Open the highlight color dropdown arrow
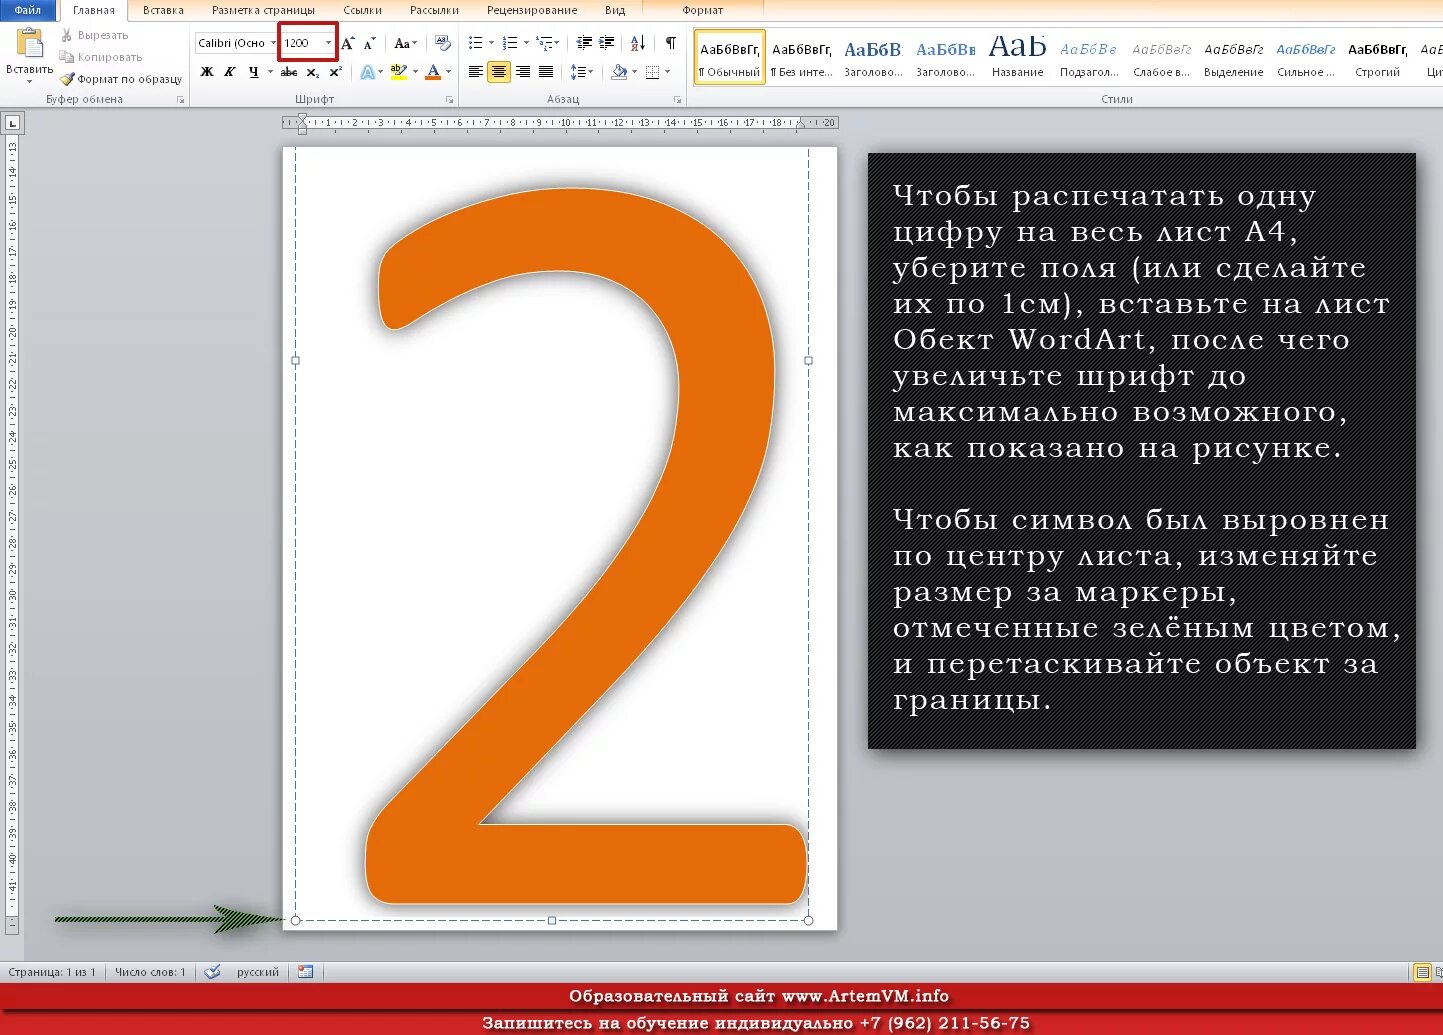This screenshot has height=1035, width=1443. pyautogui.click(x=415, y=72)
